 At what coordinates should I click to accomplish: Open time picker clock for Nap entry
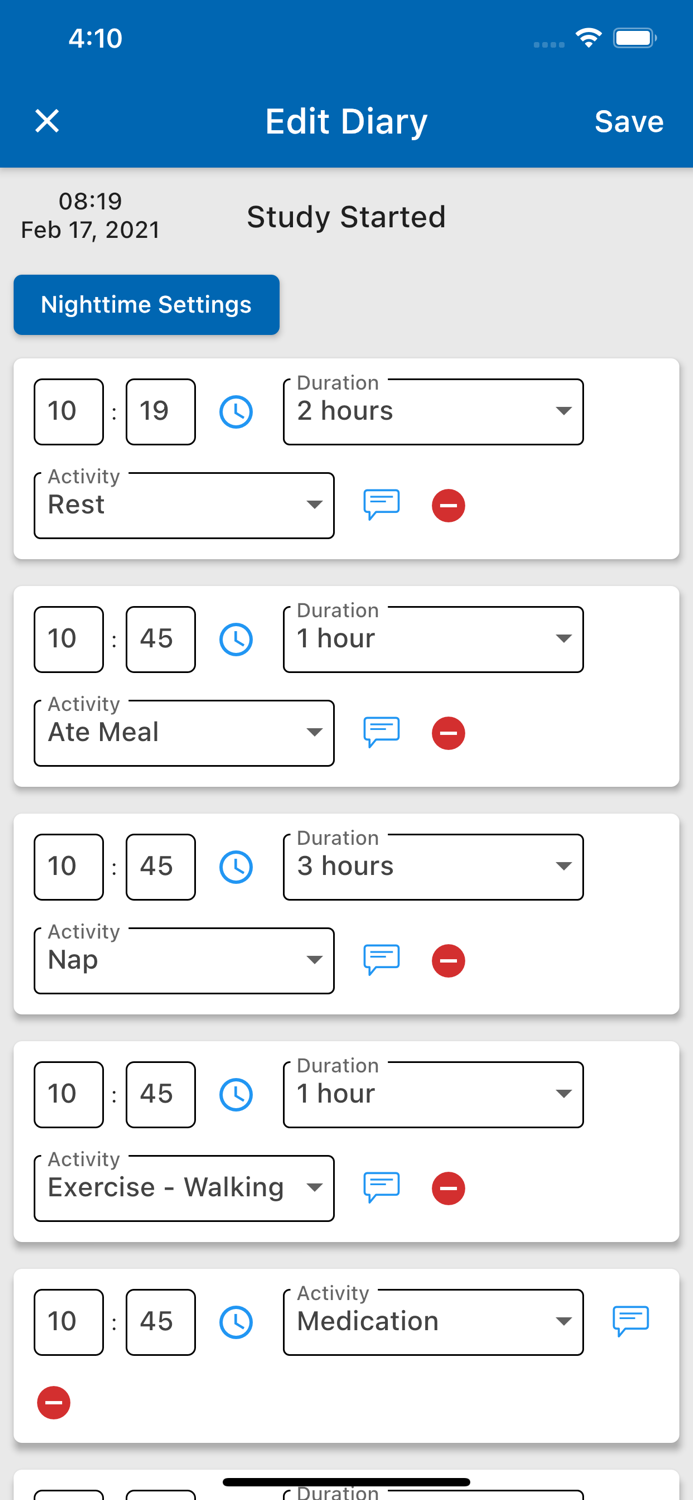tap(236, 867)
